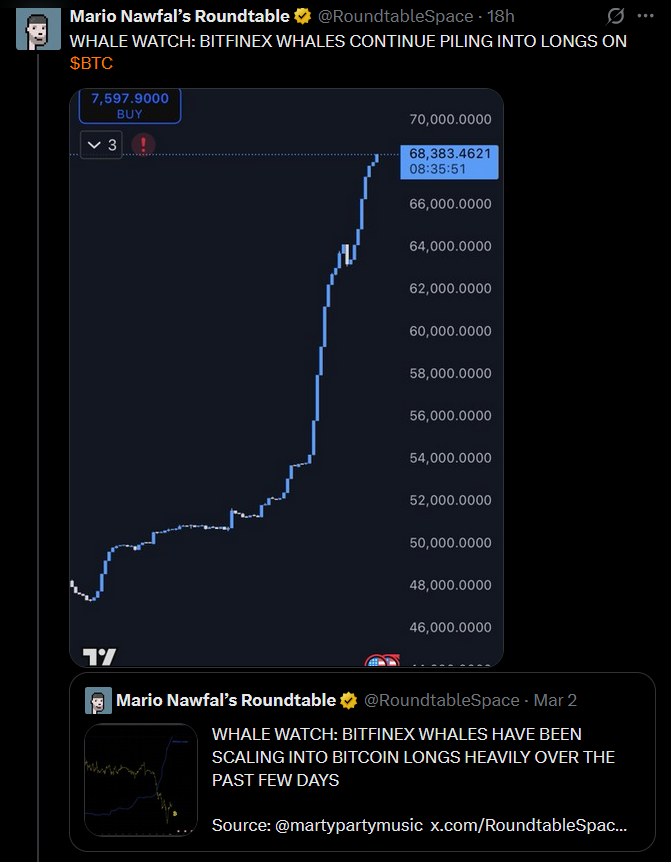
Task: Click the 68,383.4621 current price label
Action: 450,162
